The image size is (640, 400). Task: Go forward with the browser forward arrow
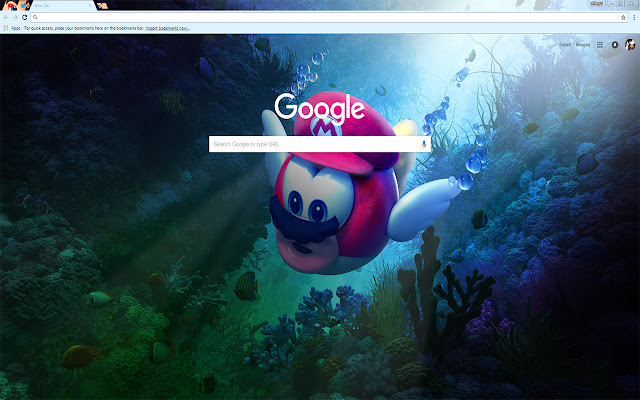(15, 18)
